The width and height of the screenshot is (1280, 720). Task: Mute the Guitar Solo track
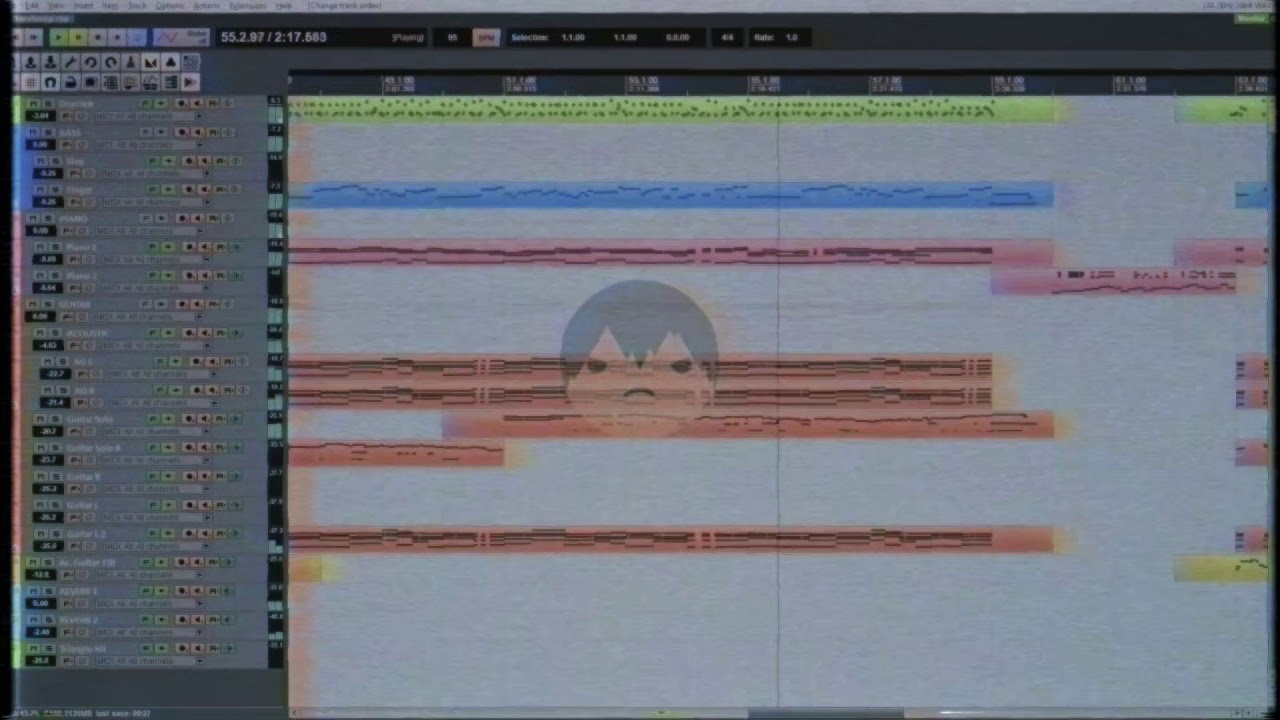tap(40, 419)
